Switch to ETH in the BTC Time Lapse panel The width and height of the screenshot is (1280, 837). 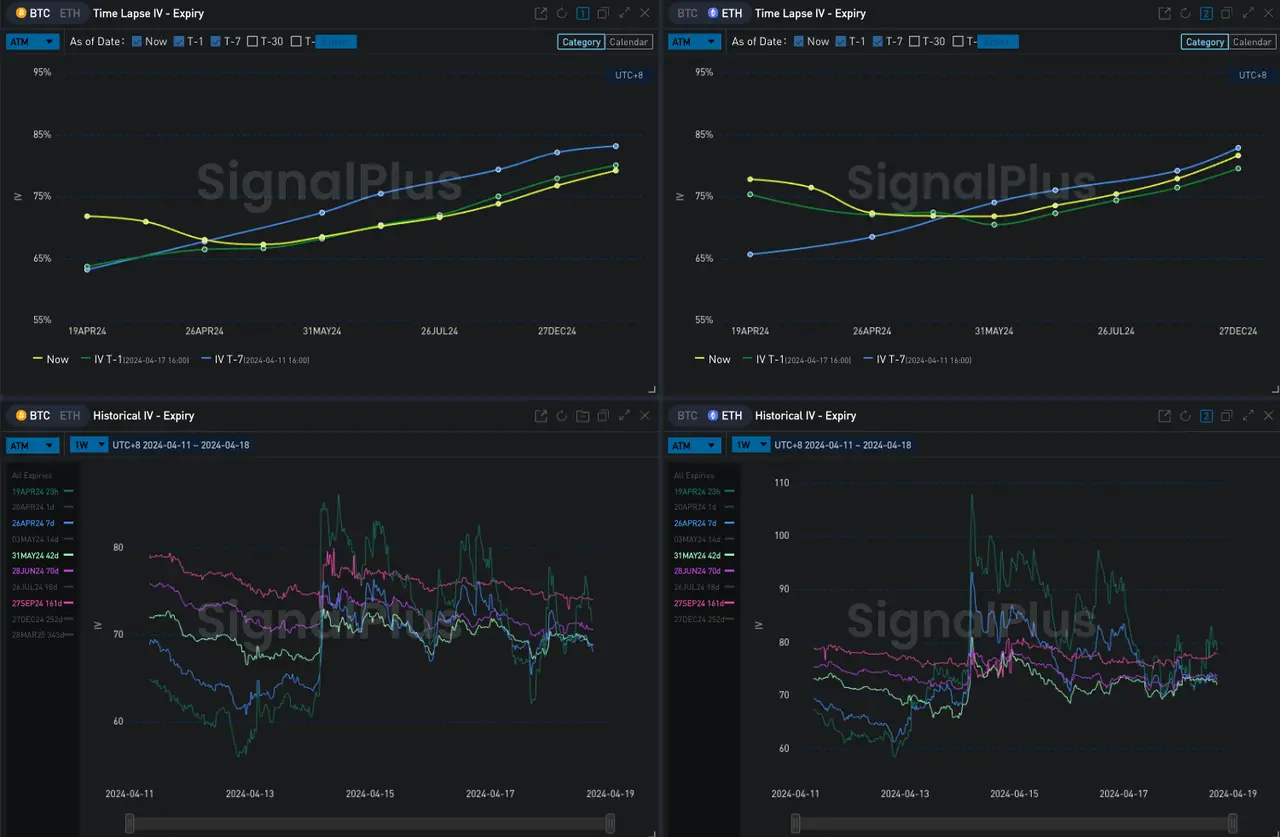coord(69,13)
